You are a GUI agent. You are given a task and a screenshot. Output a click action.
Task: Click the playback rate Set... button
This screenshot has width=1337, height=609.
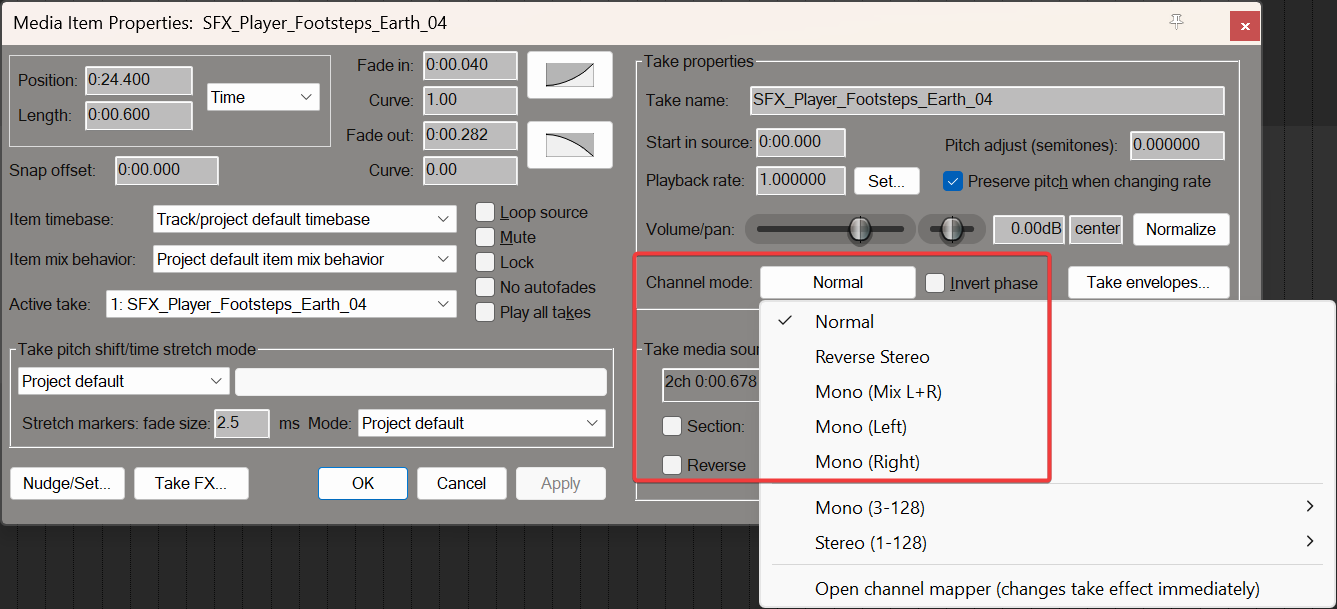click(x=886, y=181)
